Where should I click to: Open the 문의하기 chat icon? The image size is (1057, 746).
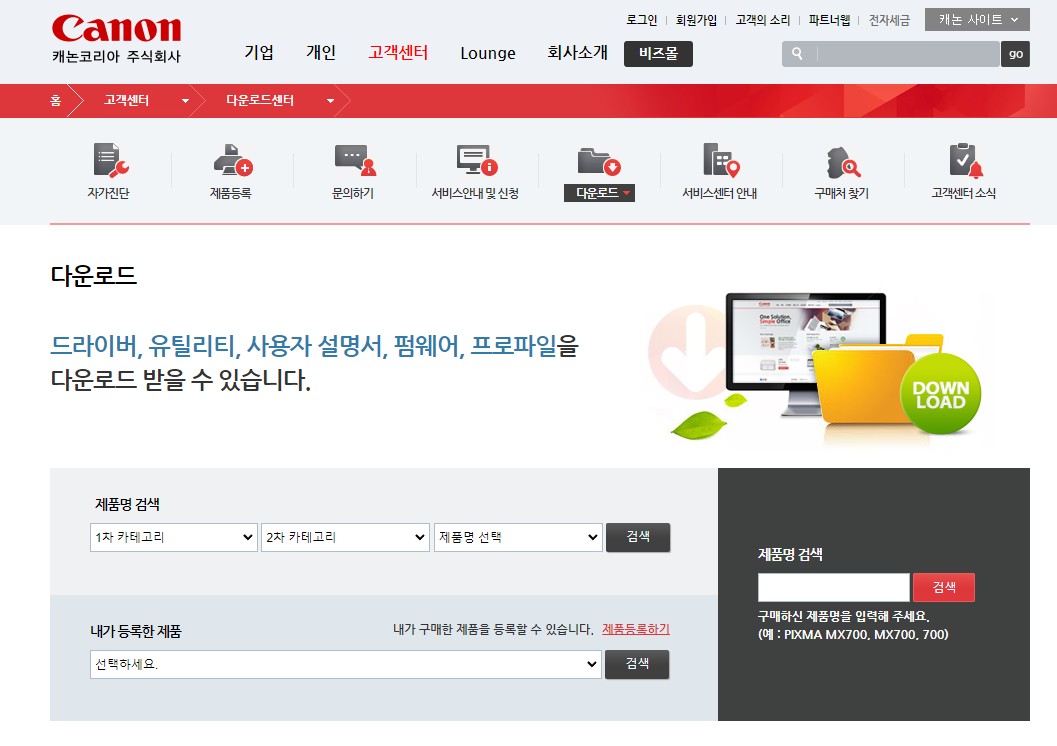[355, 160]
